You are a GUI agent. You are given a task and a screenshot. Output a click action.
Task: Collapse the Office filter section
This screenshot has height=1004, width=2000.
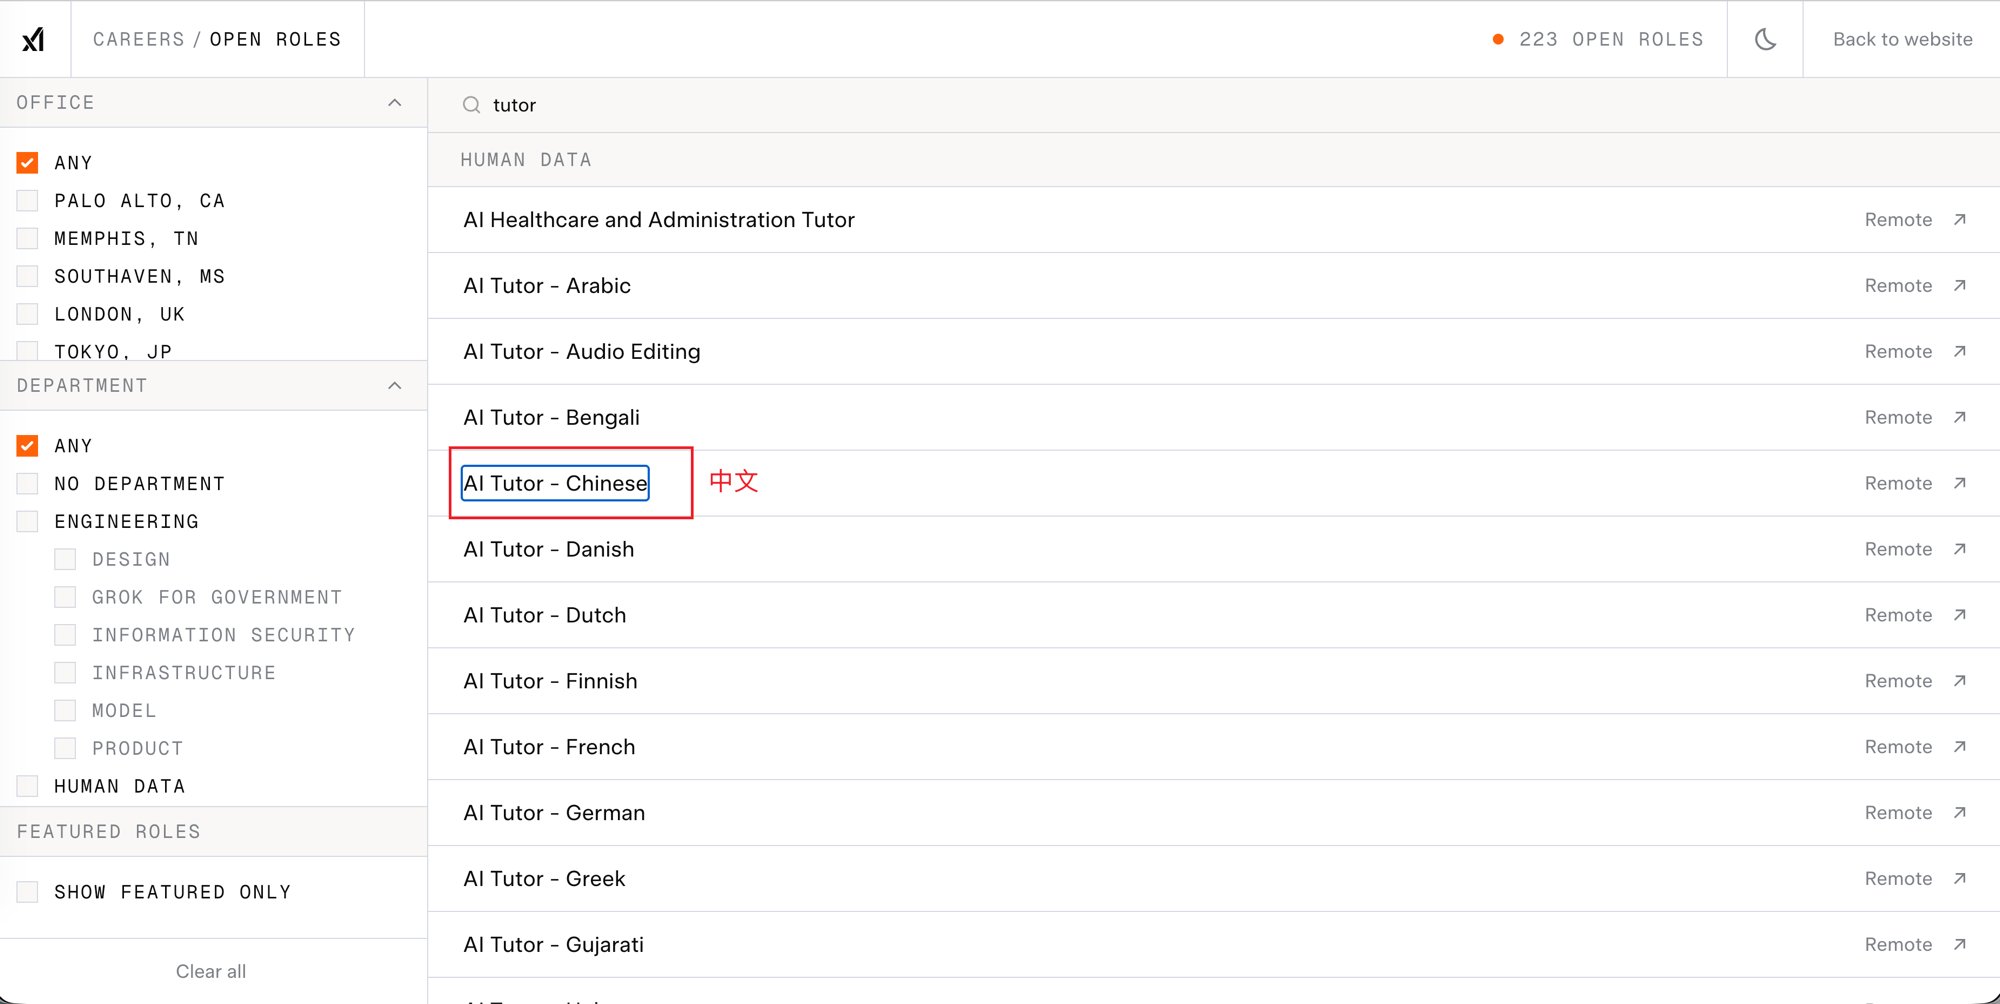395,103
